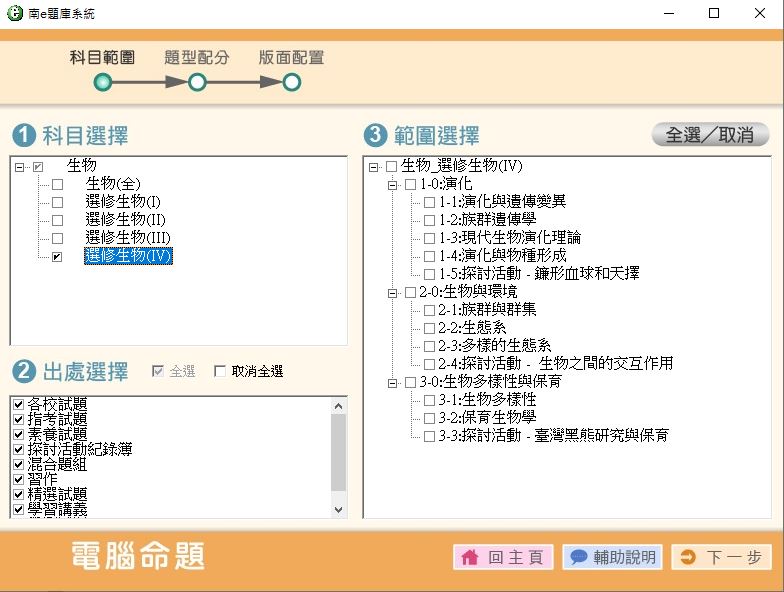Check 3-0:生物多樣性與保育 checkbox
The width and height of the screenshot is (784, 592).
pos(410,382)
